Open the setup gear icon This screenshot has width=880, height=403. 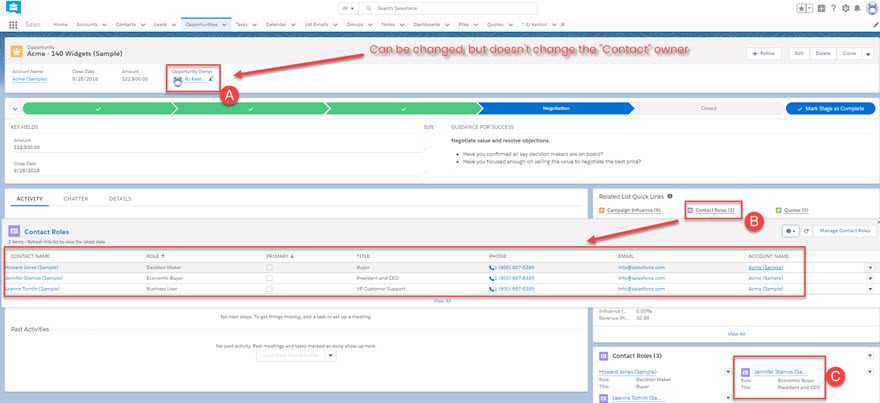pos(845,8)
